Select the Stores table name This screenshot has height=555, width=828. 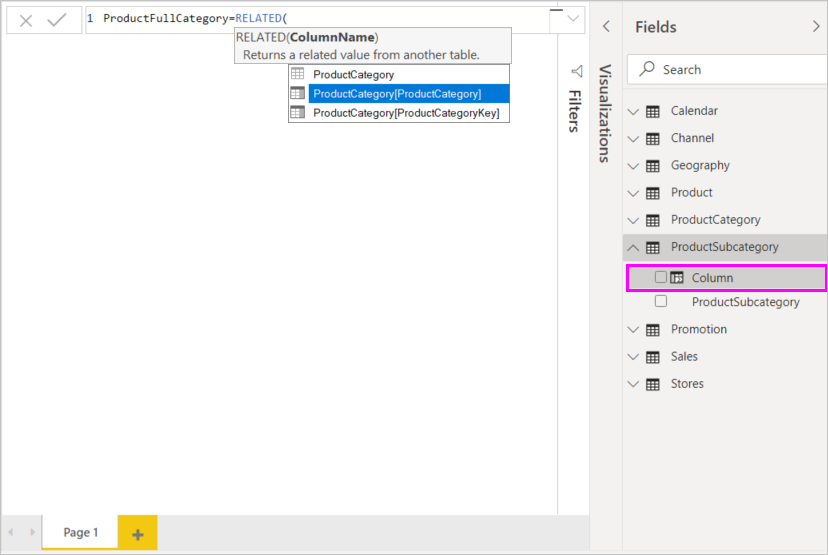click(687, 384)
